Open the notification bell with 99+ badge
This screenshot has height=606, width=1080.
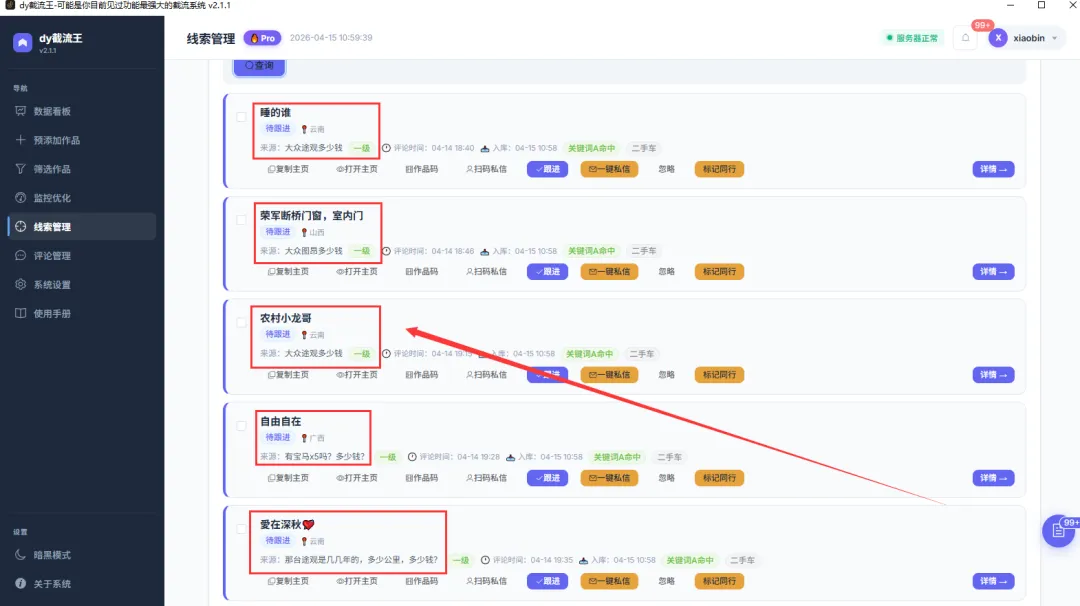[x=963, y=36]
